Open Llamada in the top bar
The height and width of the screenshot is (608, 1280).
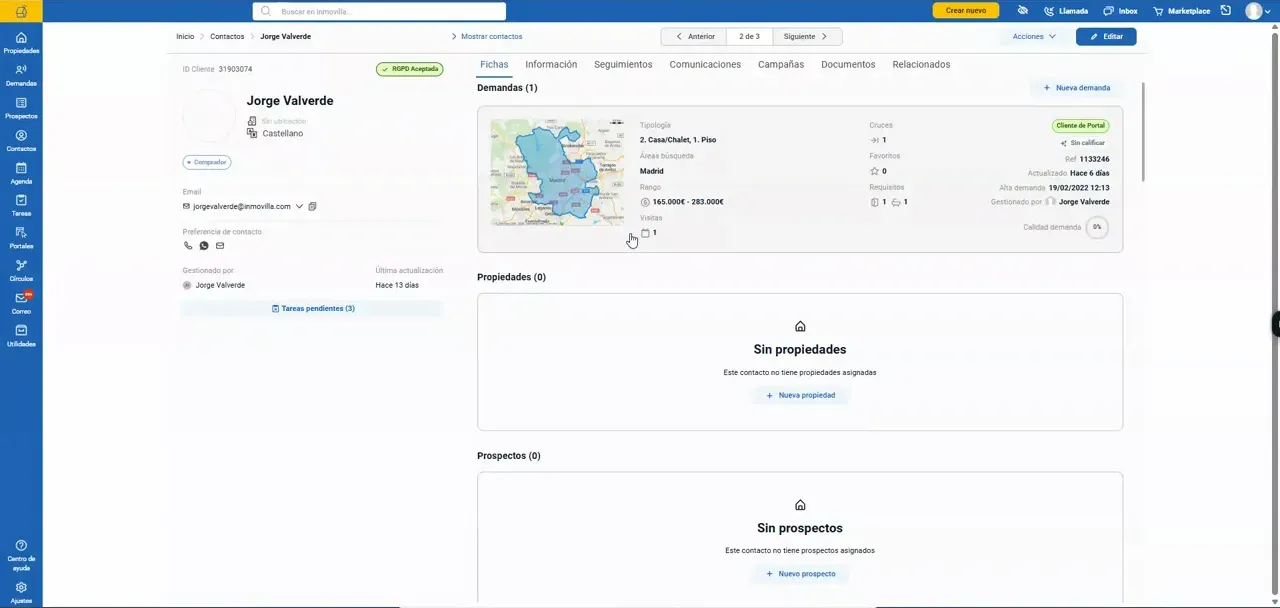[x=1066, y=11]
